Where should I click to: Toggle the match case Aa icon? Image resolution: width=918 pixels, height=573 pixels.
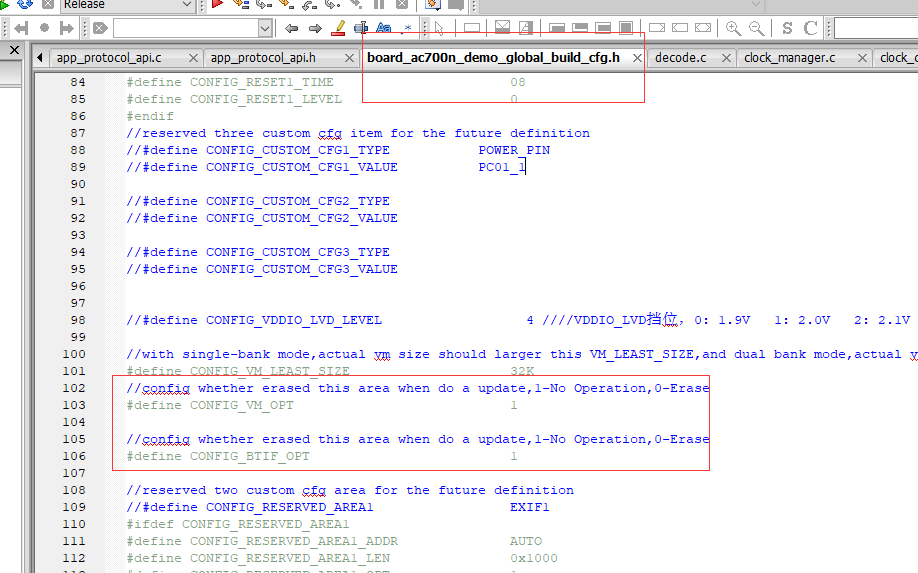point(383,28)
